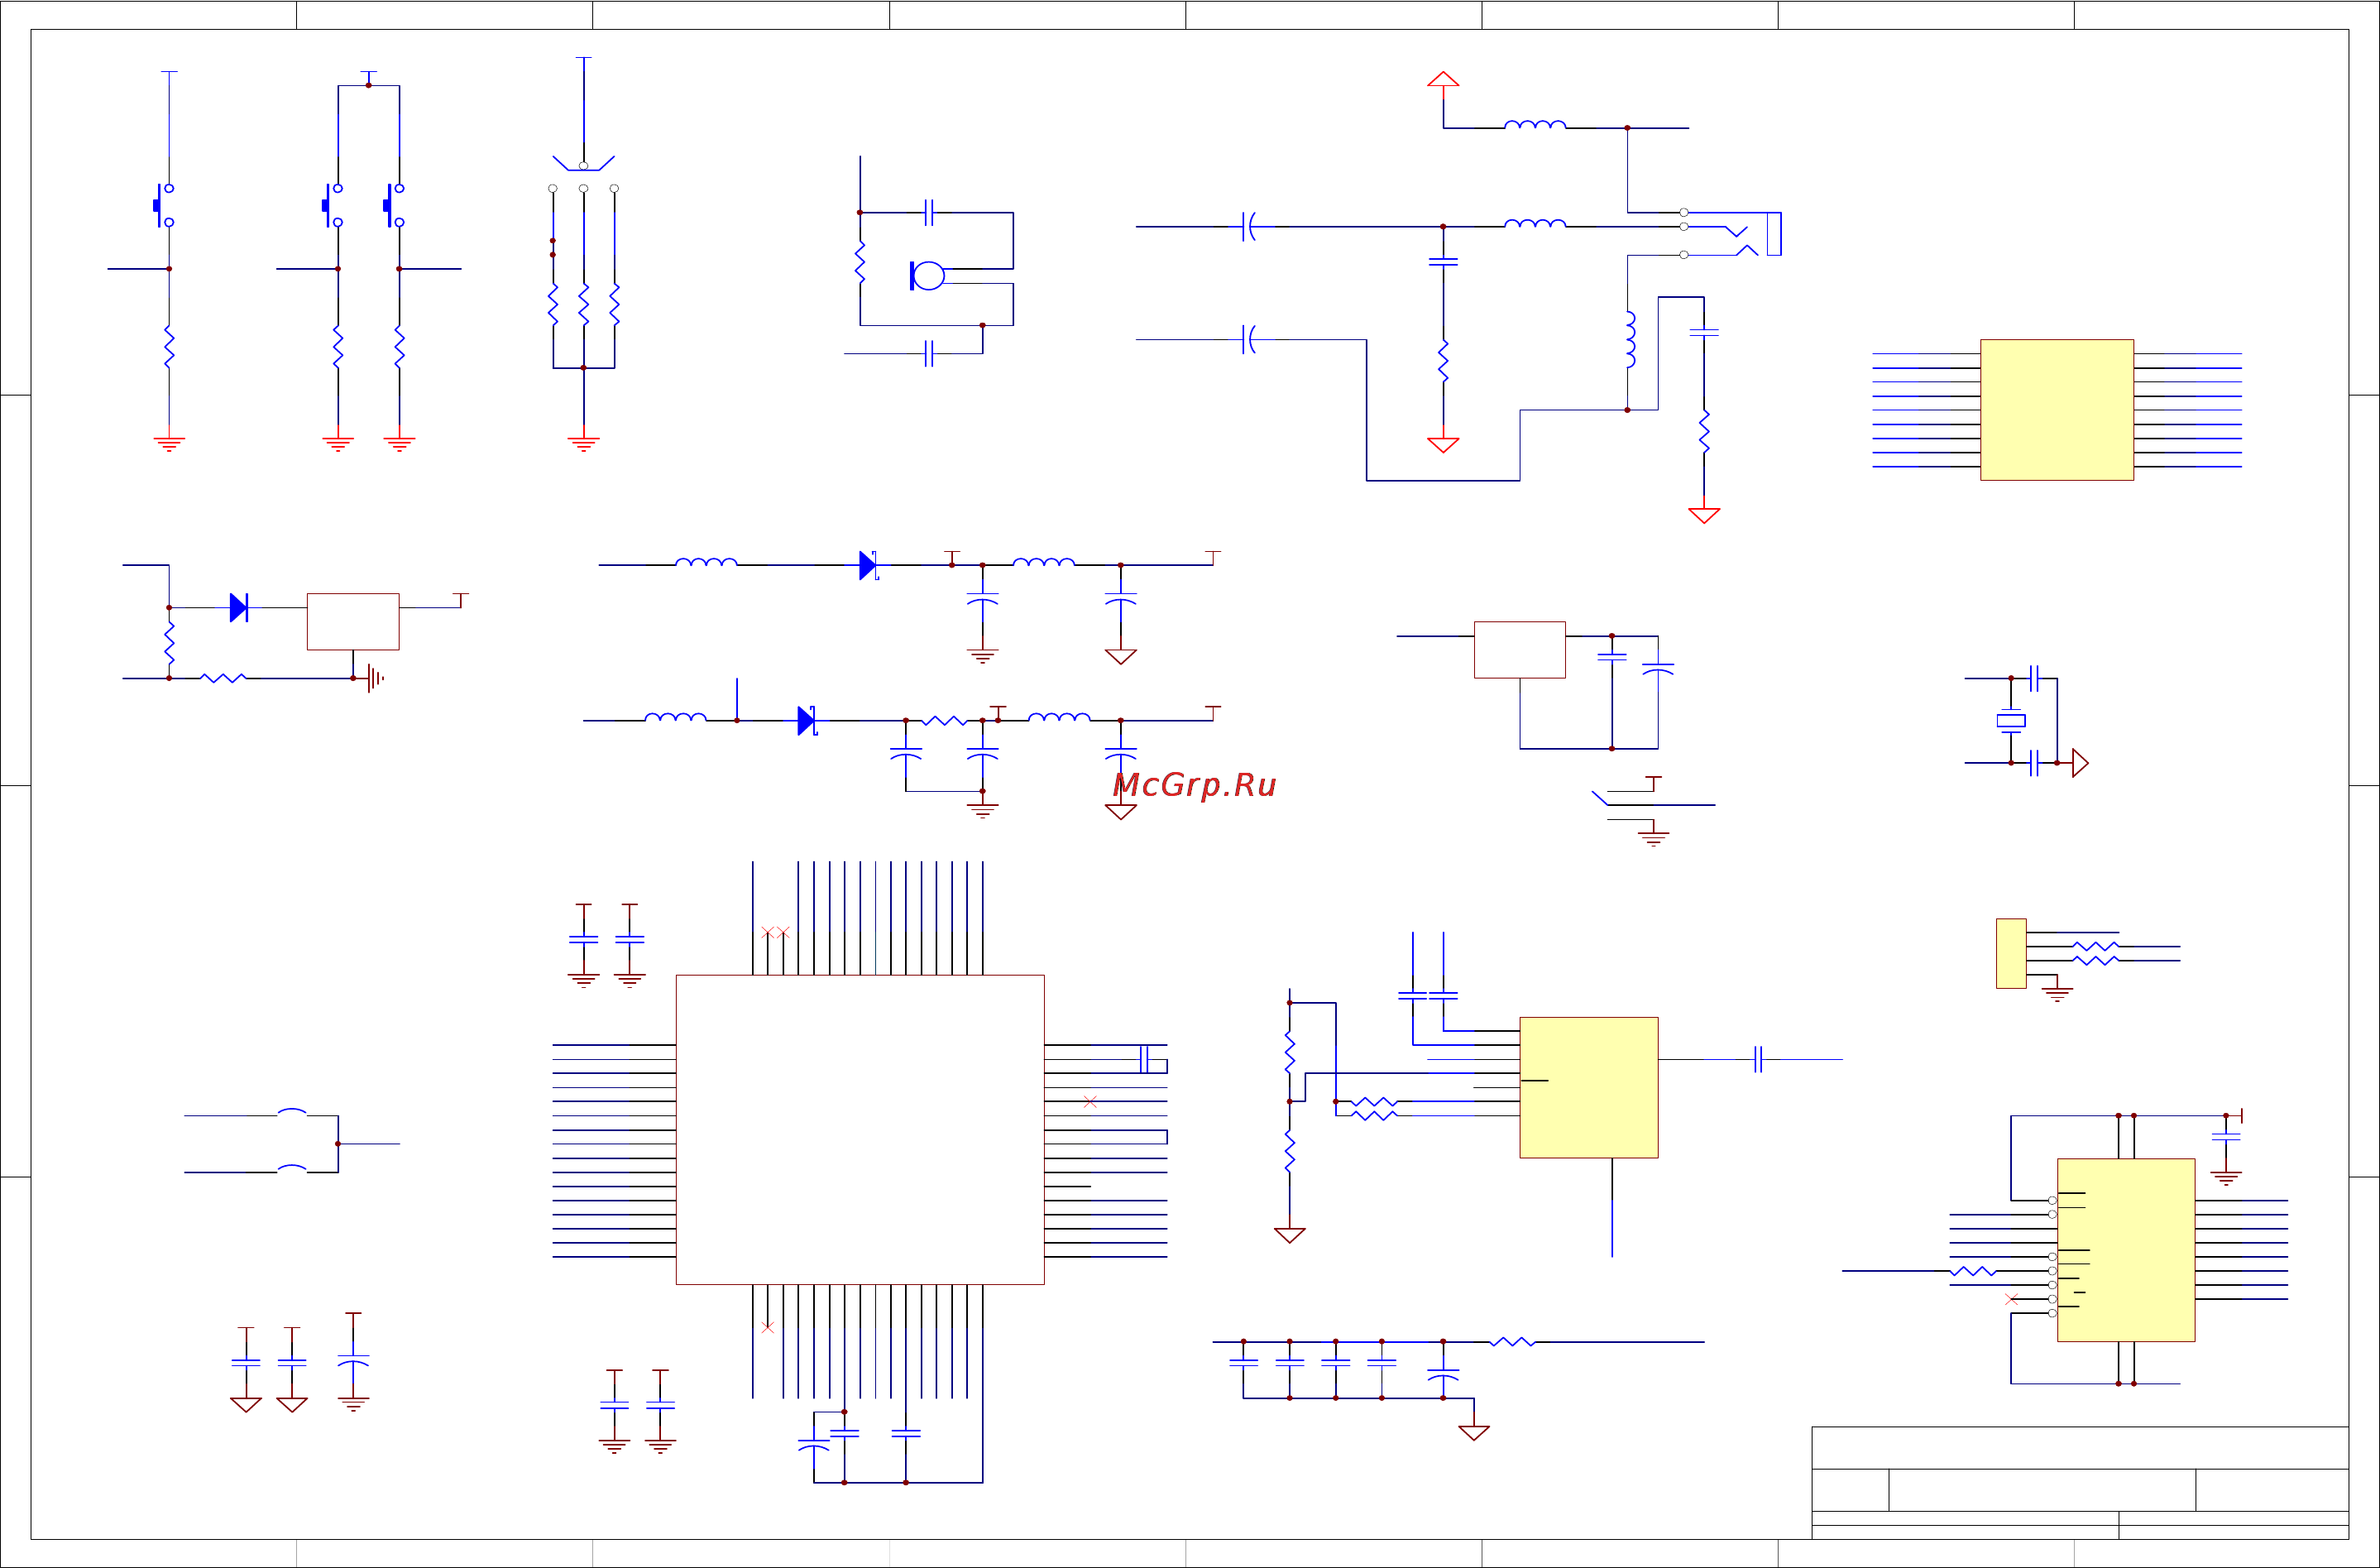Select the small yellow connector block
The height and width of the screenshot is (1568, 2380).
[2011, 953]
